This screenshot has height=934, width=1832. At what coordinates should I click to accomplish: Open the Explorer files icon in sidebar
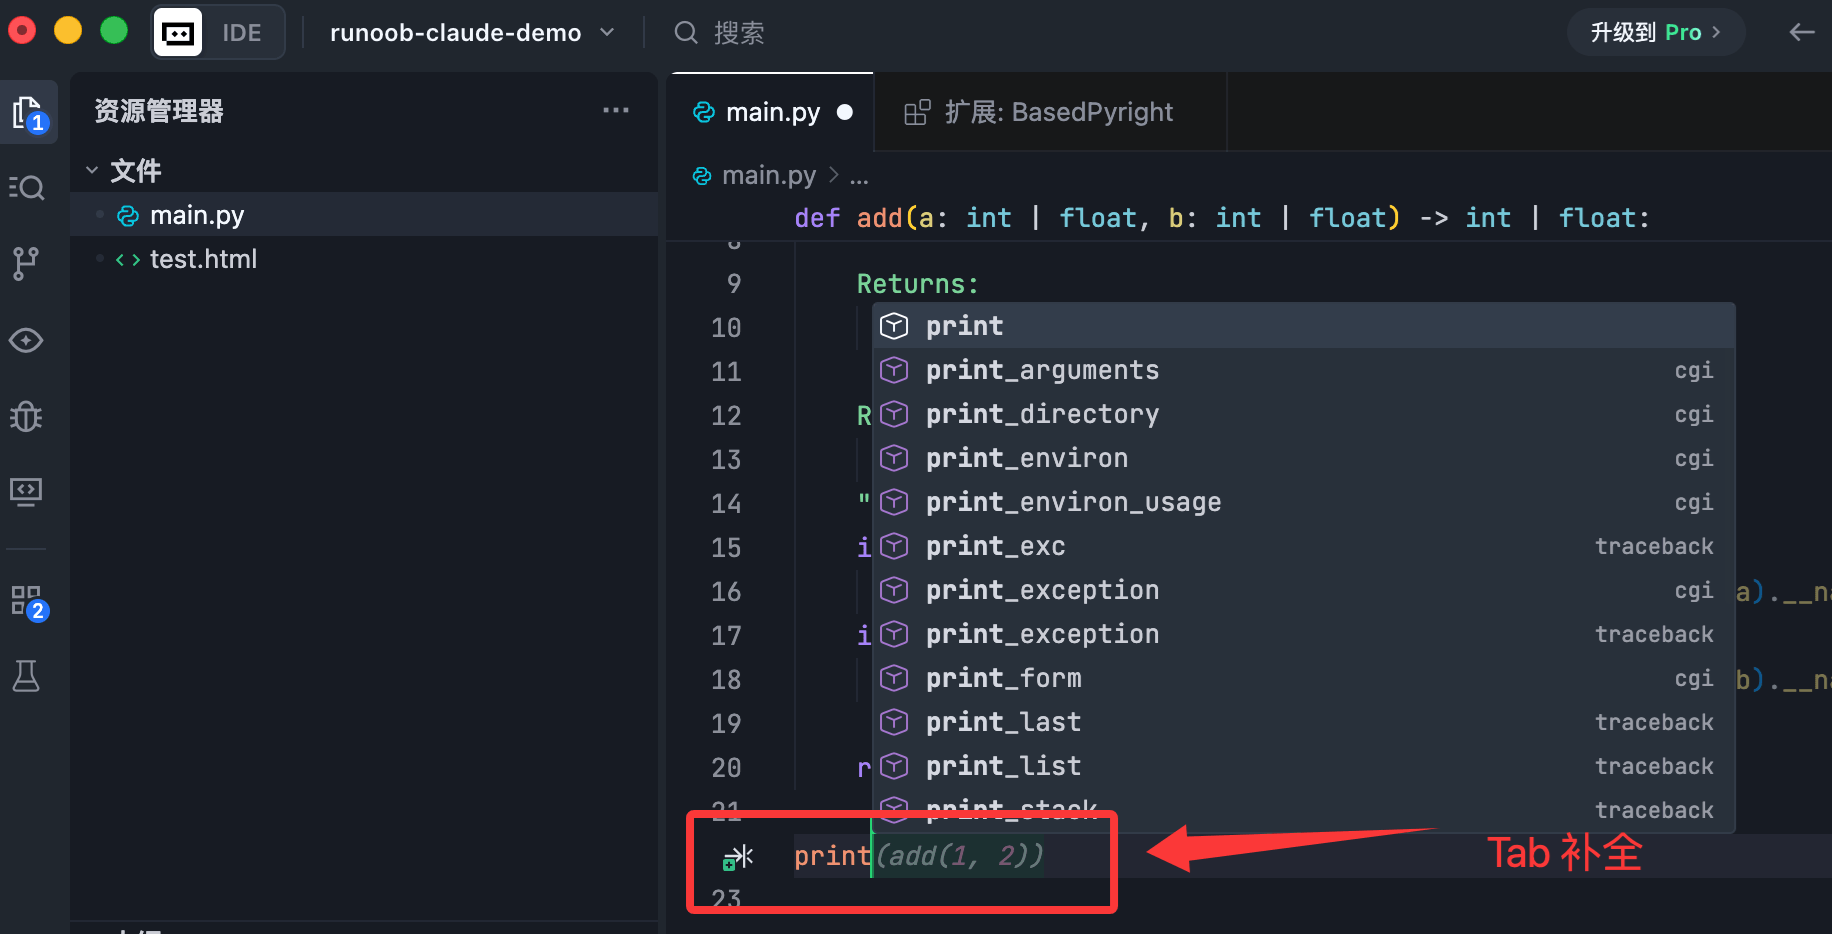(x=27, y=113)
